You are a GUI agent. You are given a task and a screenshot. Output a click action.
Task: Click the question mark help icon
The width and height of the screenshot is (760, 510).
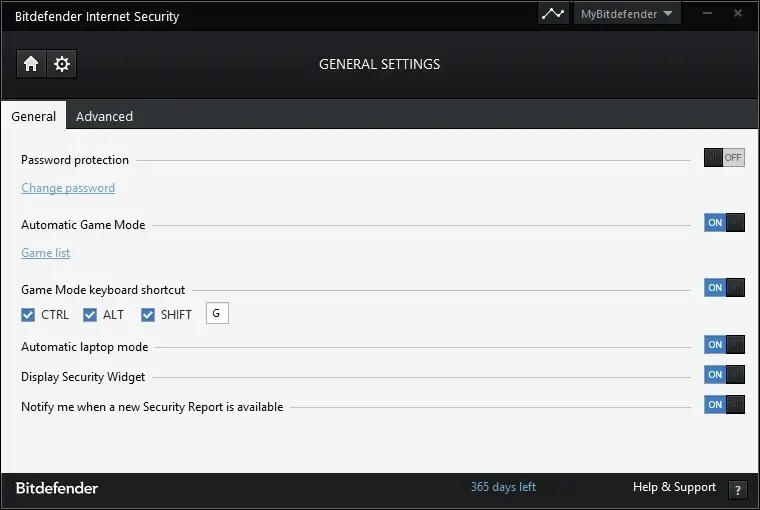pyautogui.click(x=738, y=490)
